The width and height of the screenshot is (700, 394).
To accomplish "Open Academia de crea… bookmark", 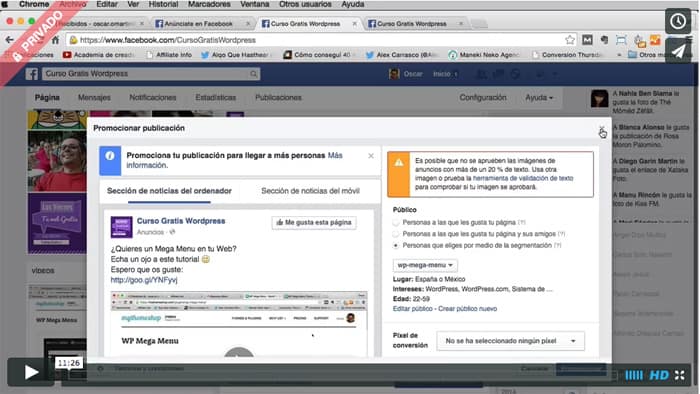I will pyautogui.click(x=99, y=55).
